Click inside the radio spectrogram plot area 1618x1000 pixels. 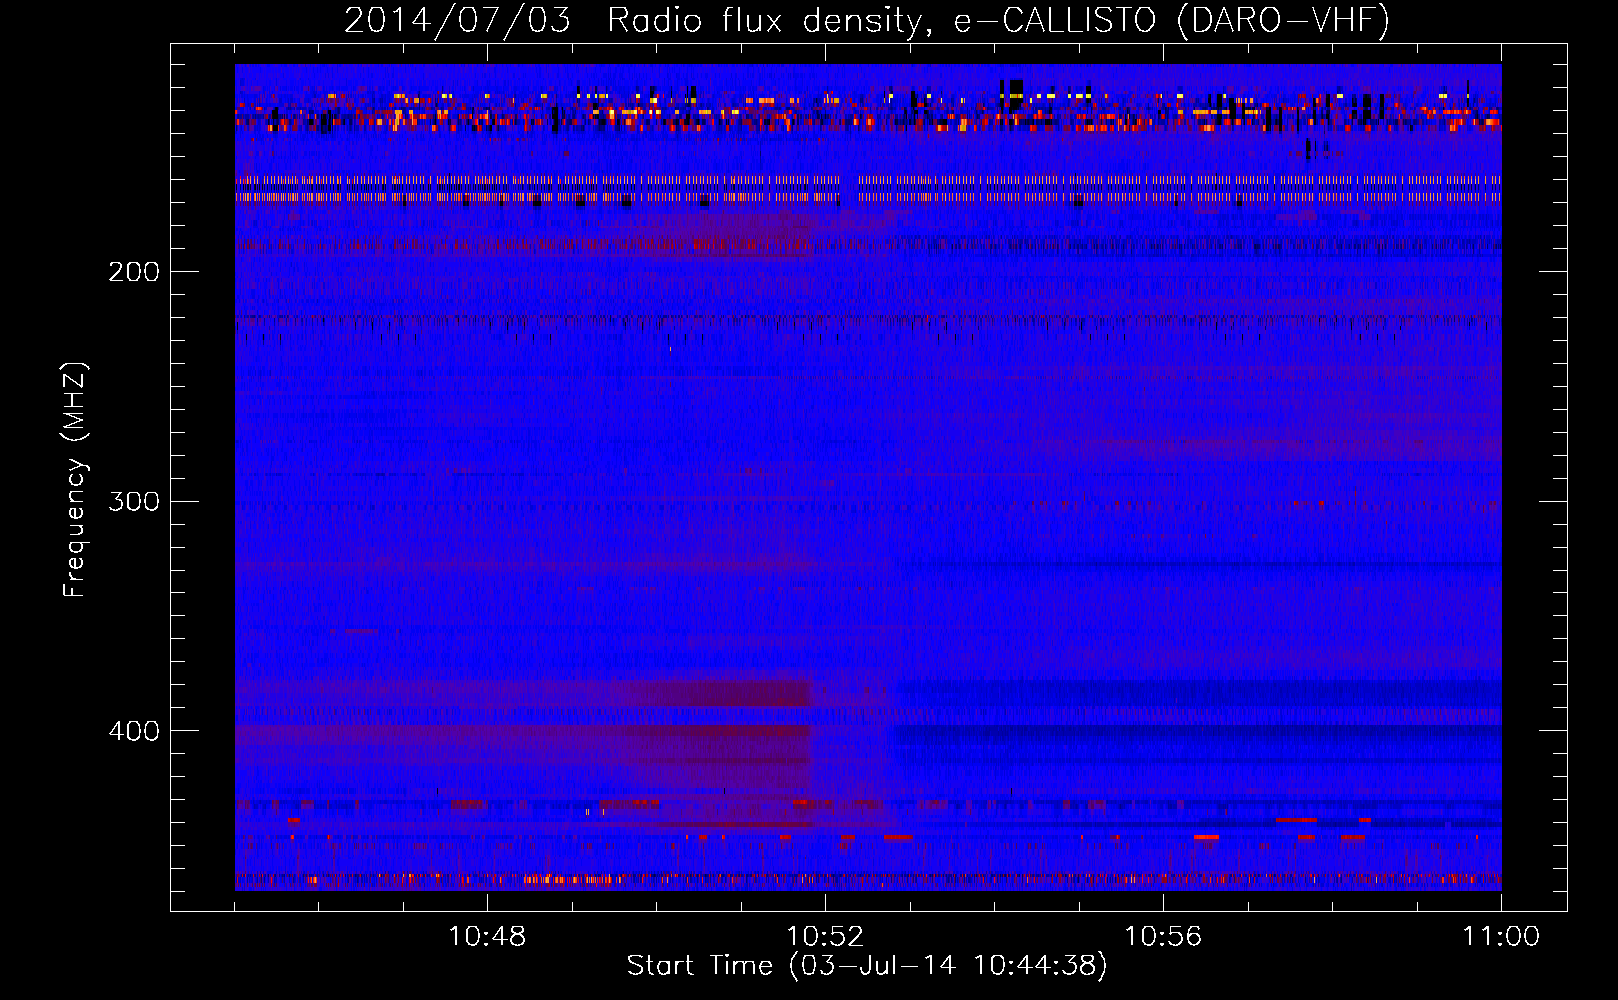[x=868, y=477]
